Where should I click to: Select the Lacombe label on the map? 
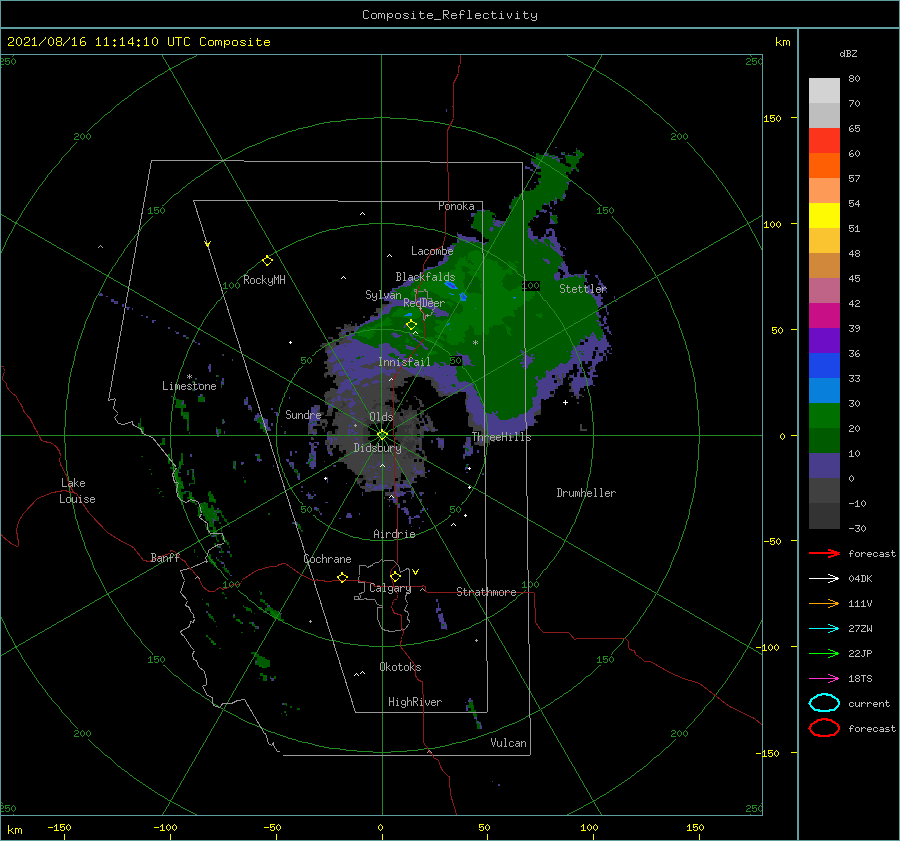pyautogui.click(x=432, y=251)
